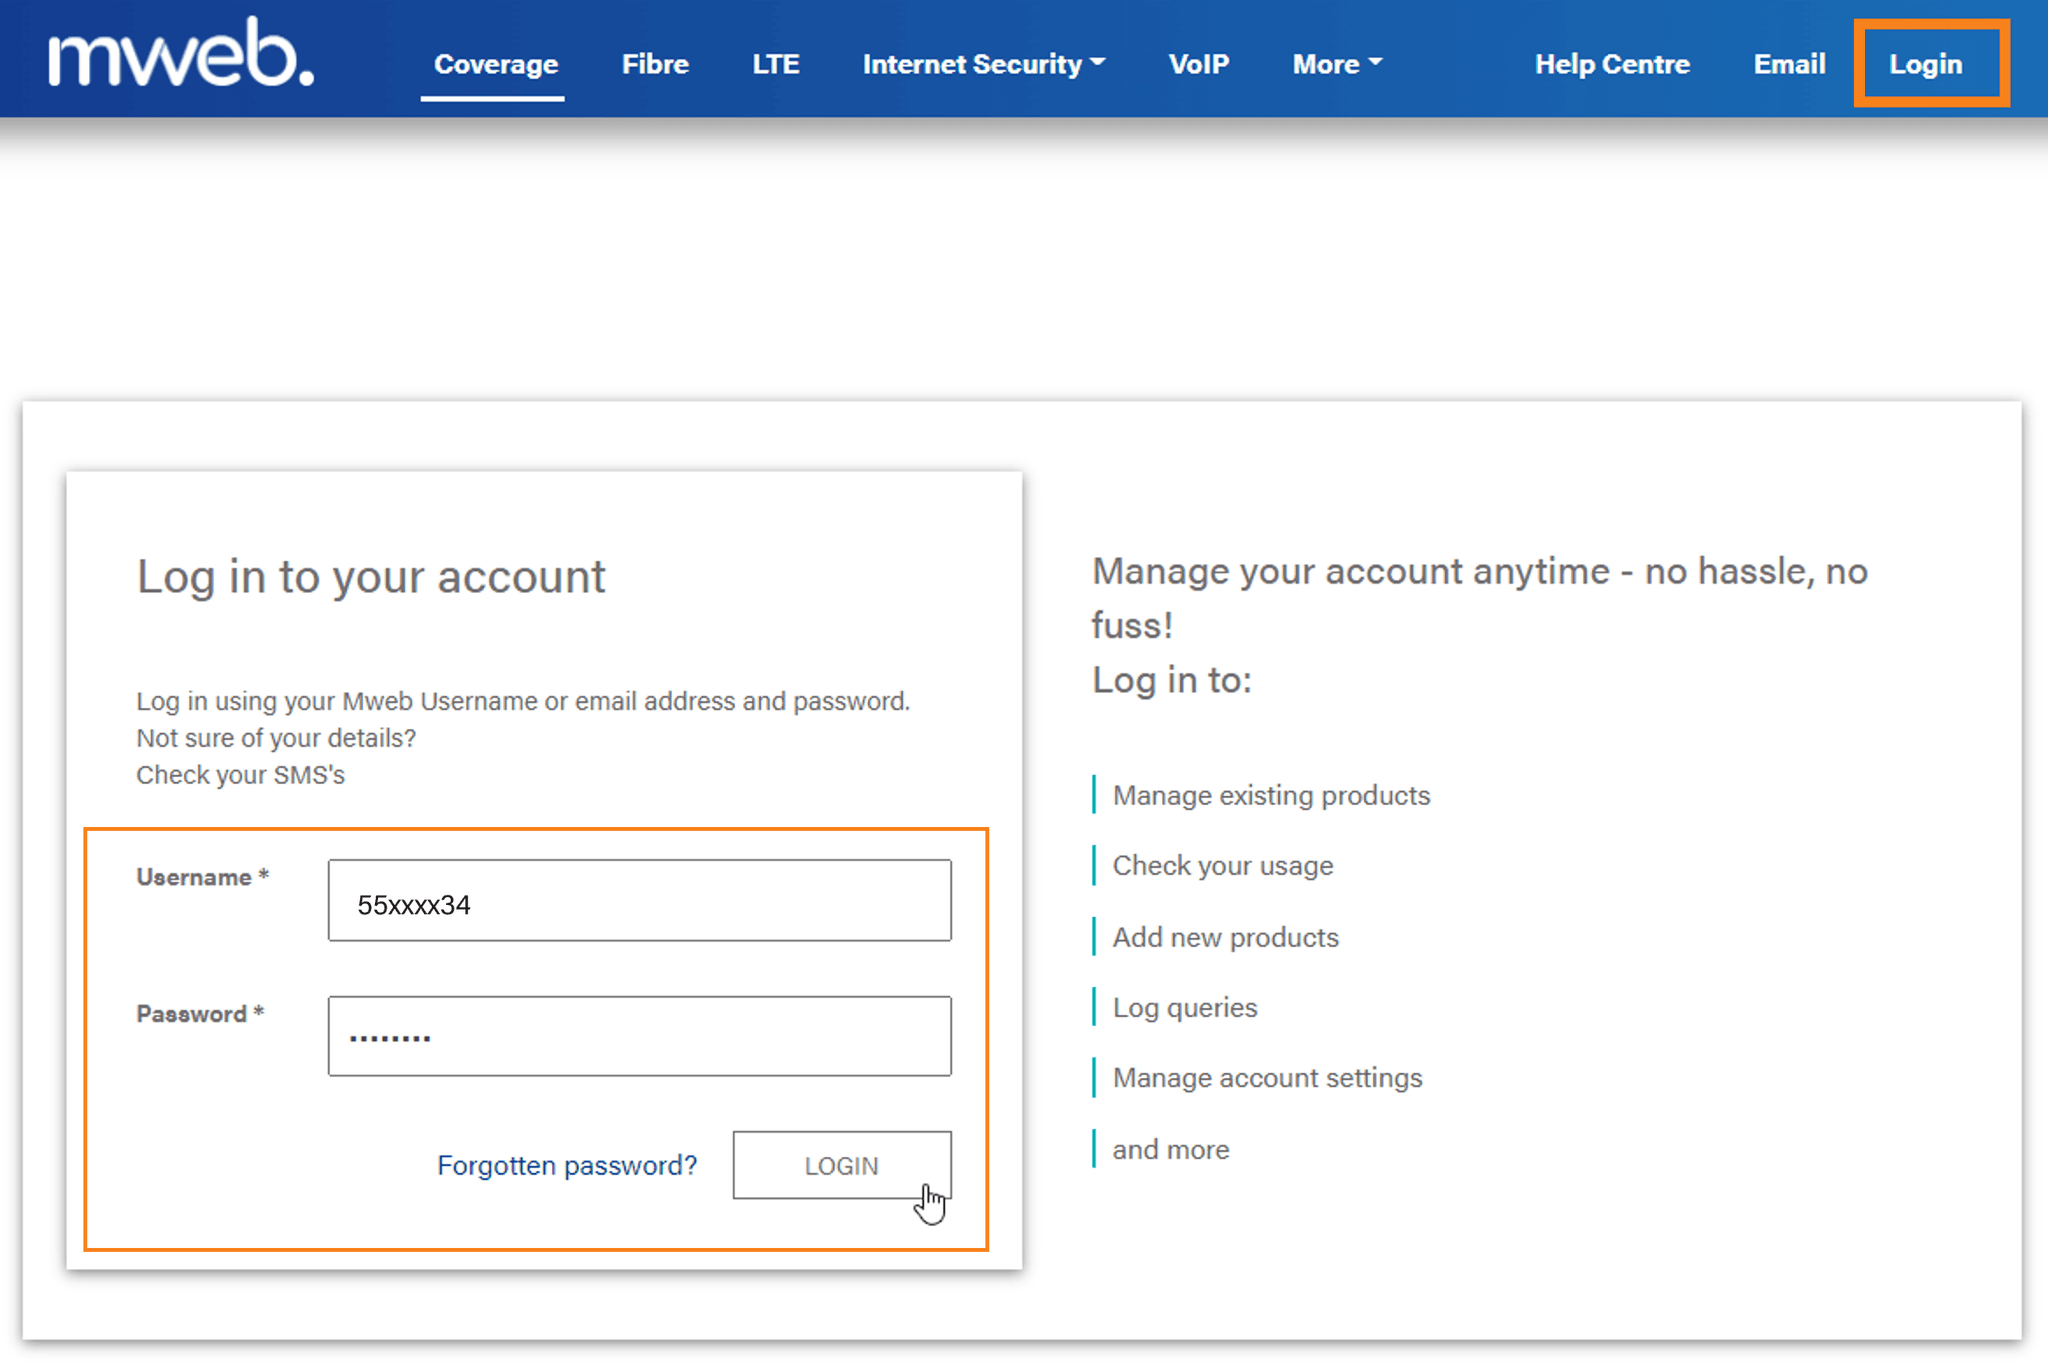Screen dimensions: 2048x1371
Task: Open the Help Centre
Action: coord(1612,63)
